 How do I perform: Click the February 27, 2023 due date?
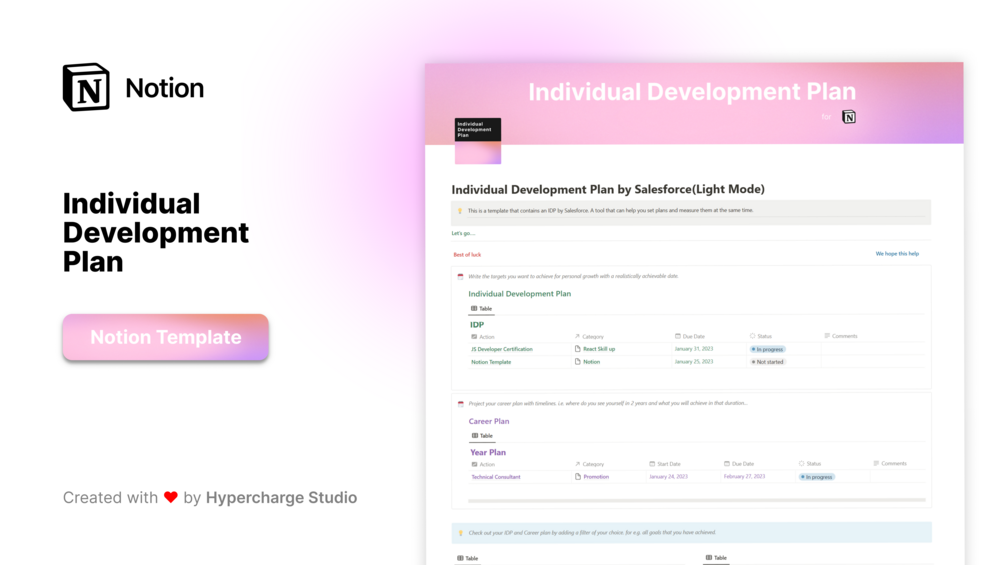pos(744,477)
